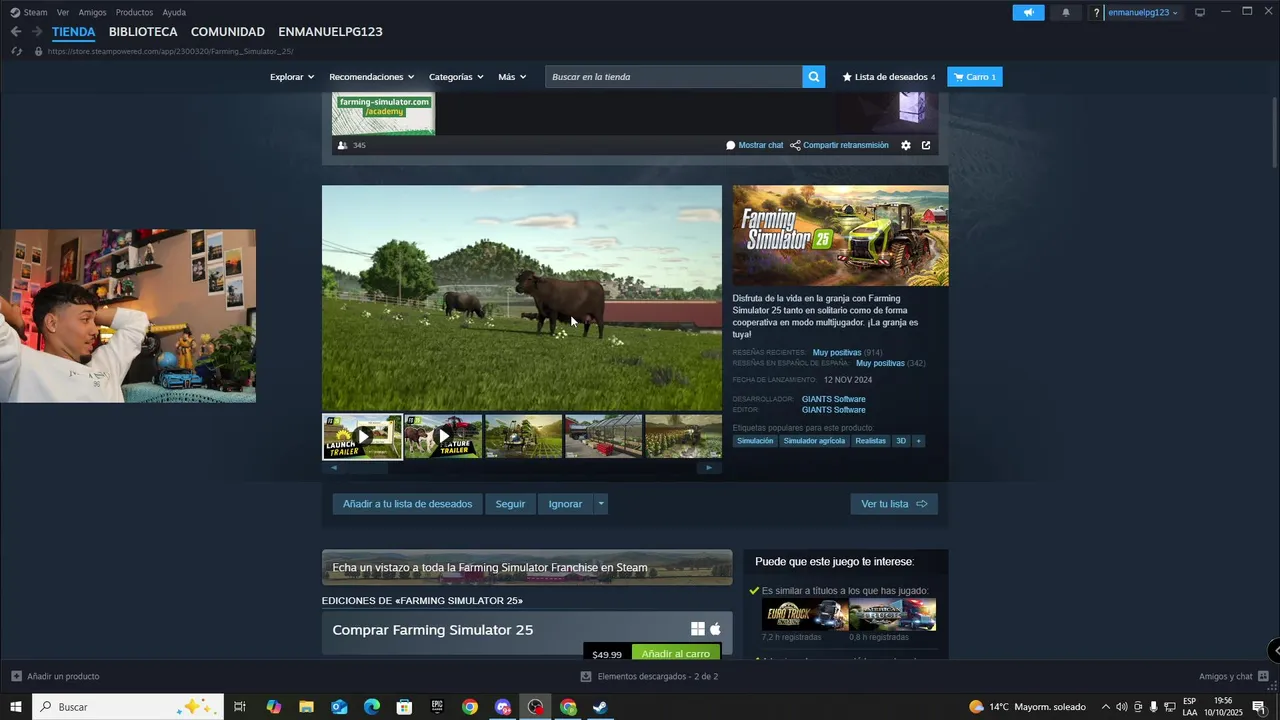This screenshot has width=1280, height=720.
Task: Click the Apple platform icon in the purchase box
Action: click(x=715, y=629)
